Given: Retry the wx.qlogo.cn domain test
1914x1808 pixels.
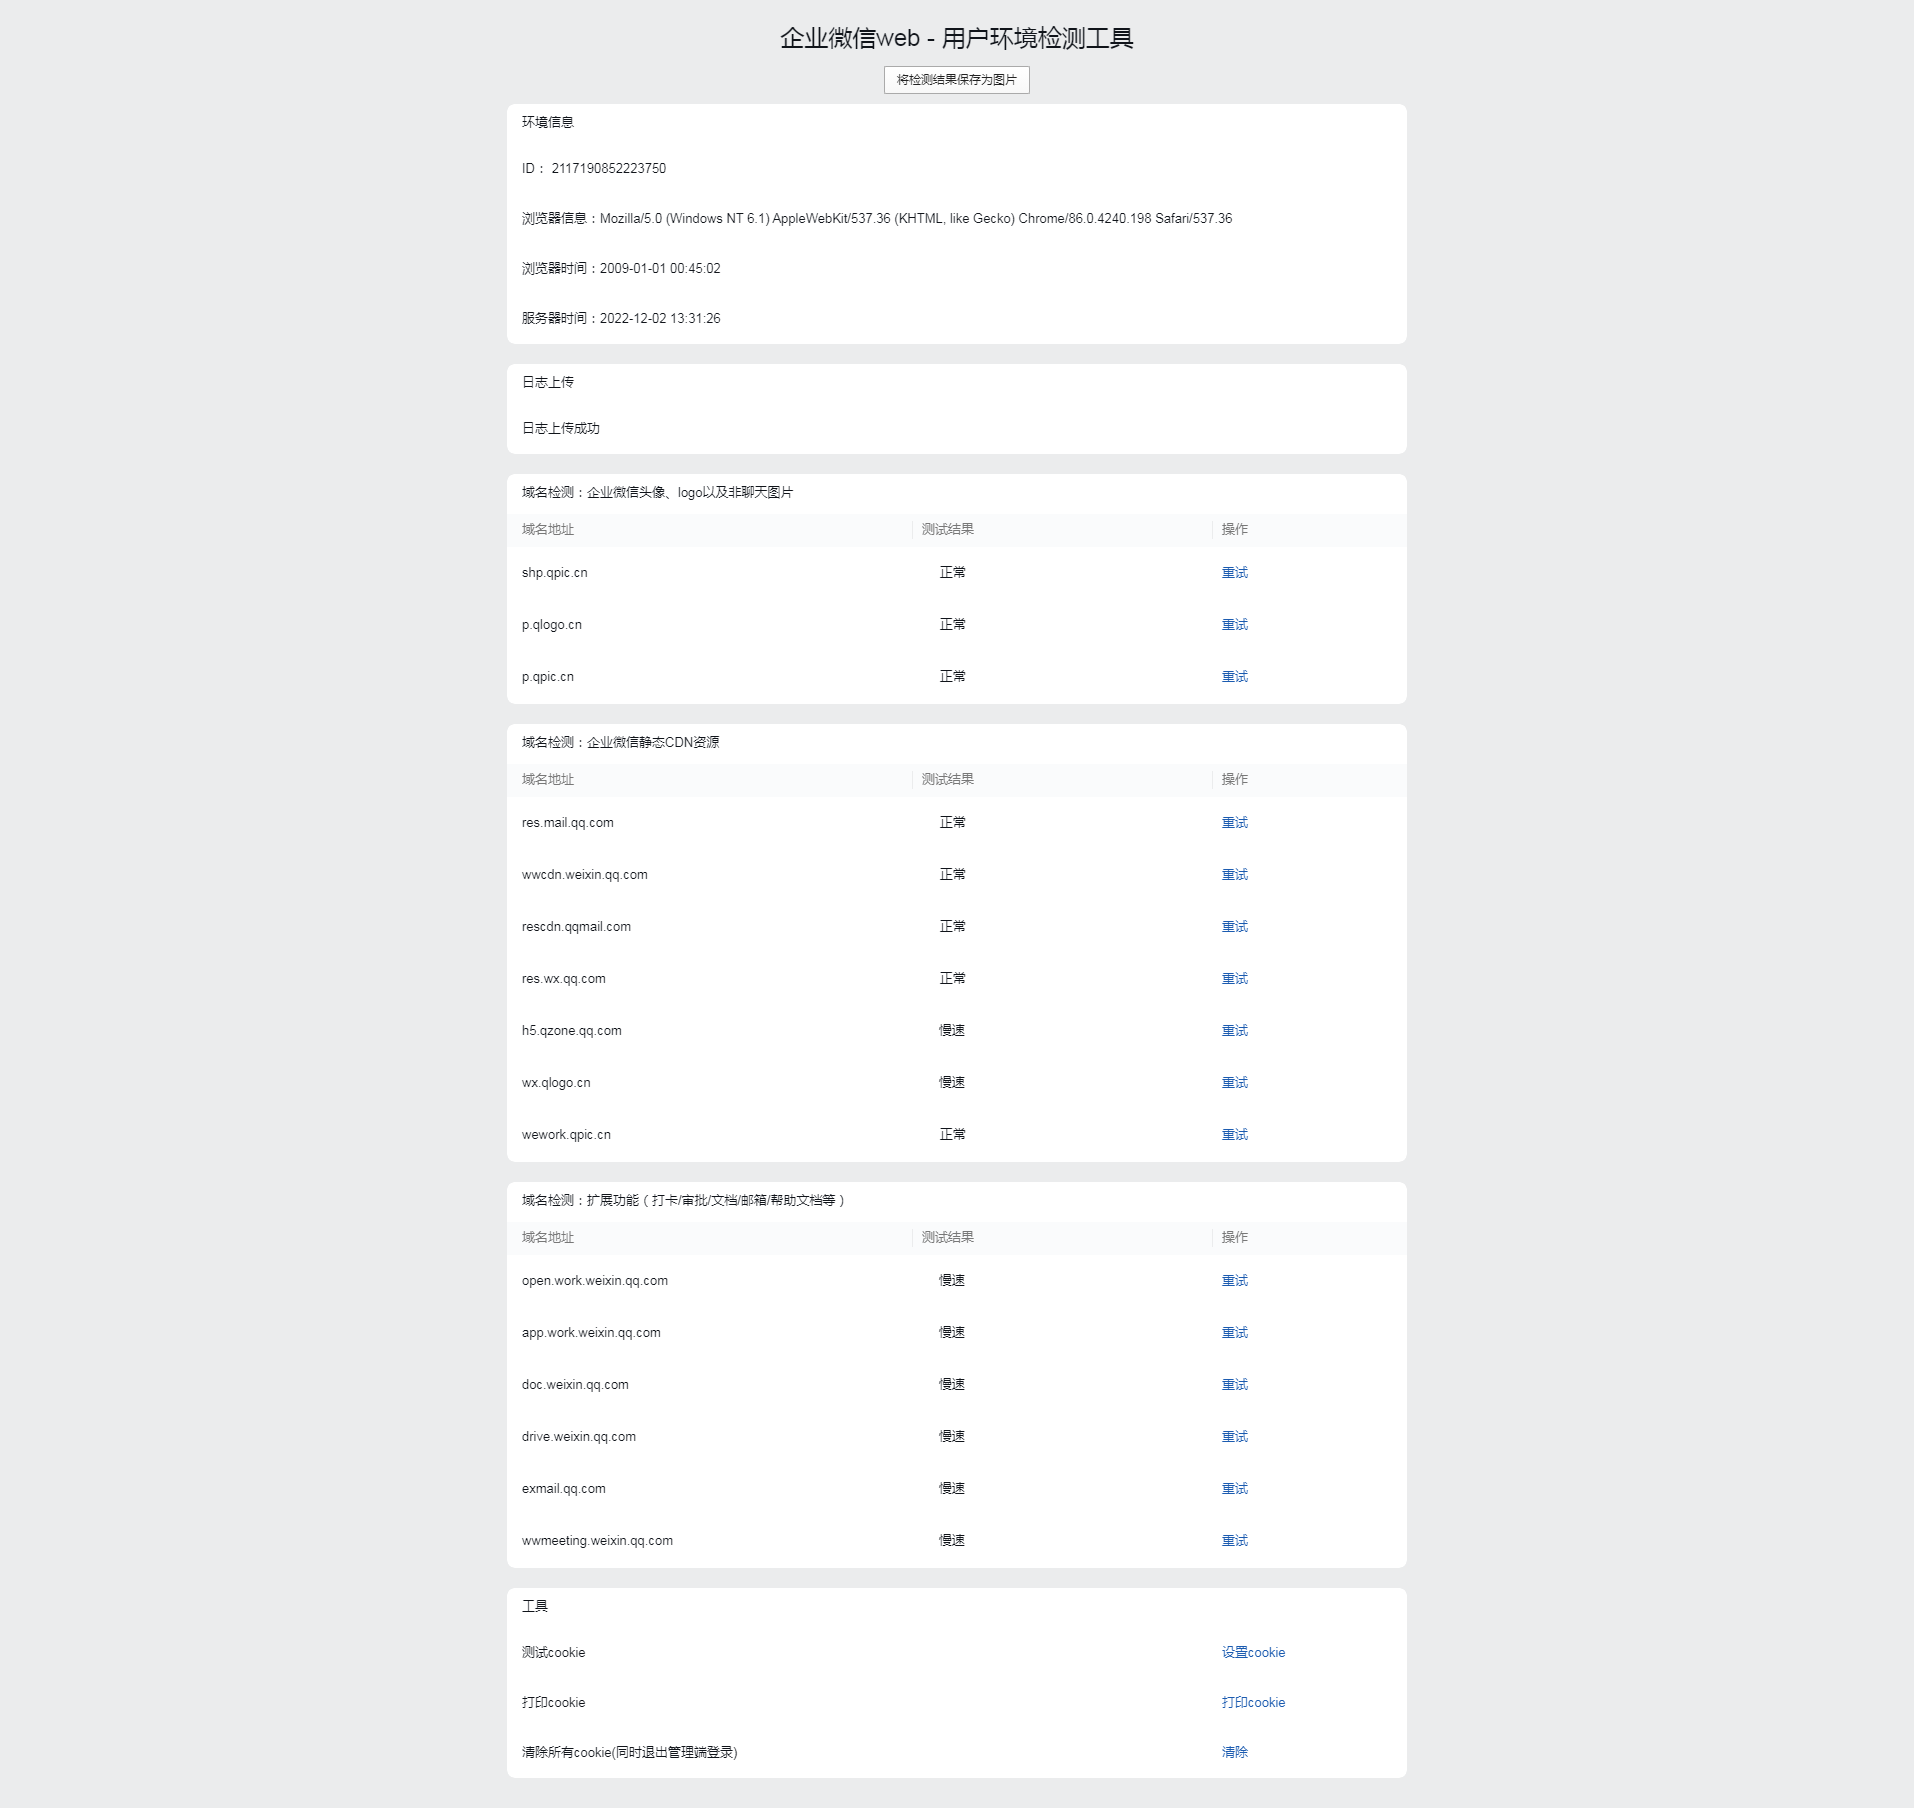Looking at the screenshot, I should tap(1234, 1083).
